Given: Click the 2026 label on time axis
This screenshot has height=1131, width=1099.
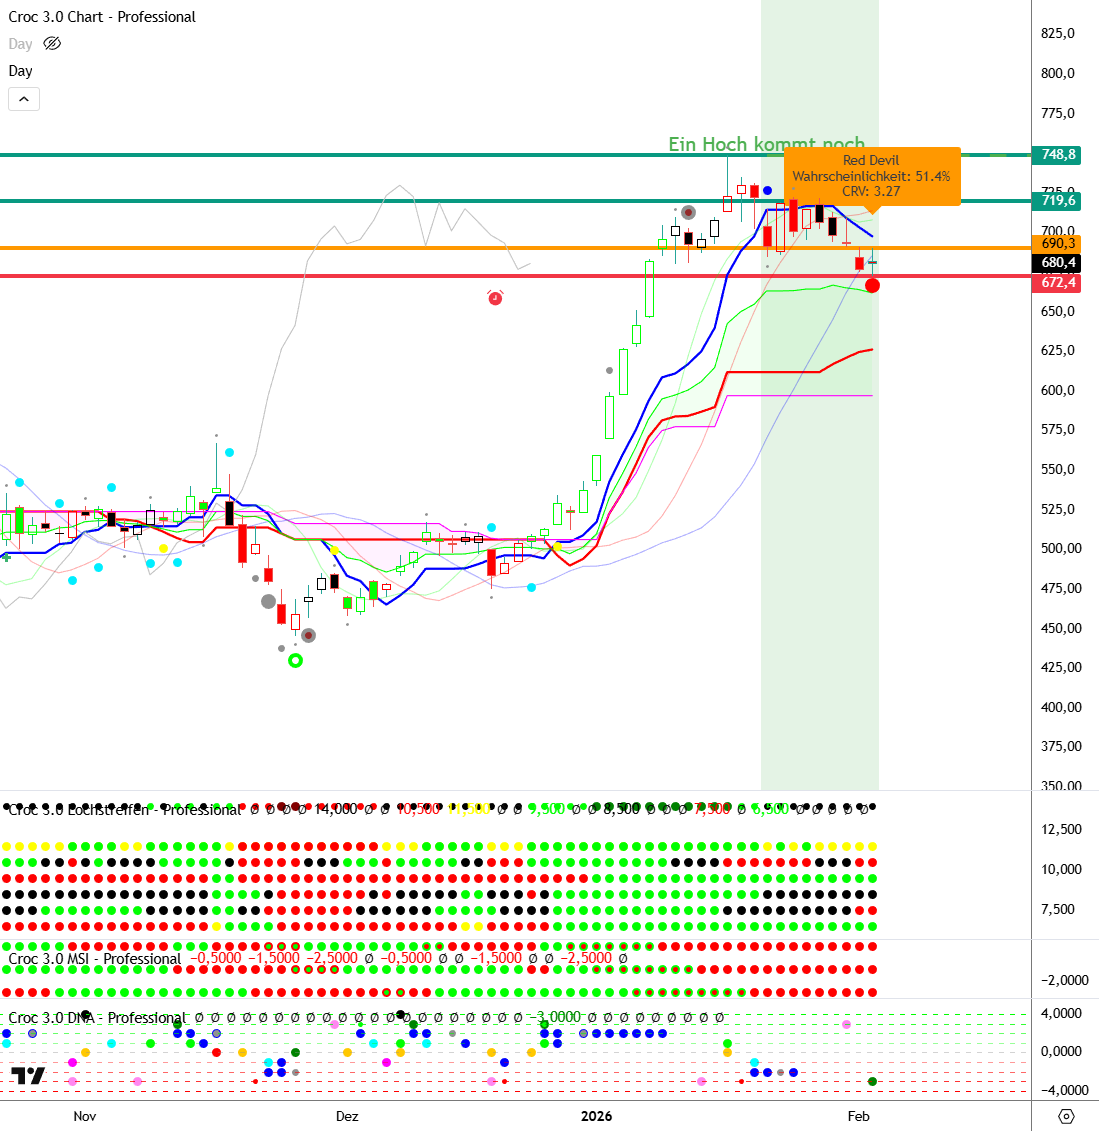Looking at the screenshot, I should point(596,1116).
